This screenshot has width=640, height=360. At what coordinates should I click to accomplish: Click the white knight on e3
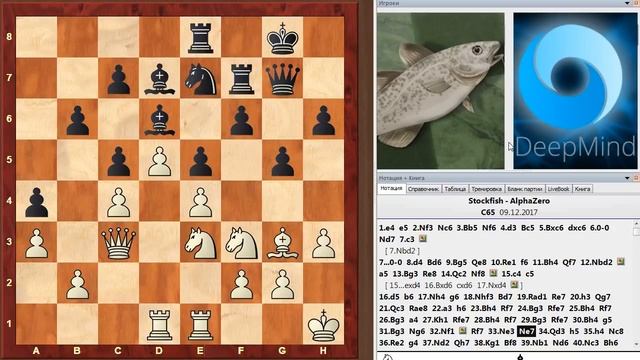pos(200,243)
